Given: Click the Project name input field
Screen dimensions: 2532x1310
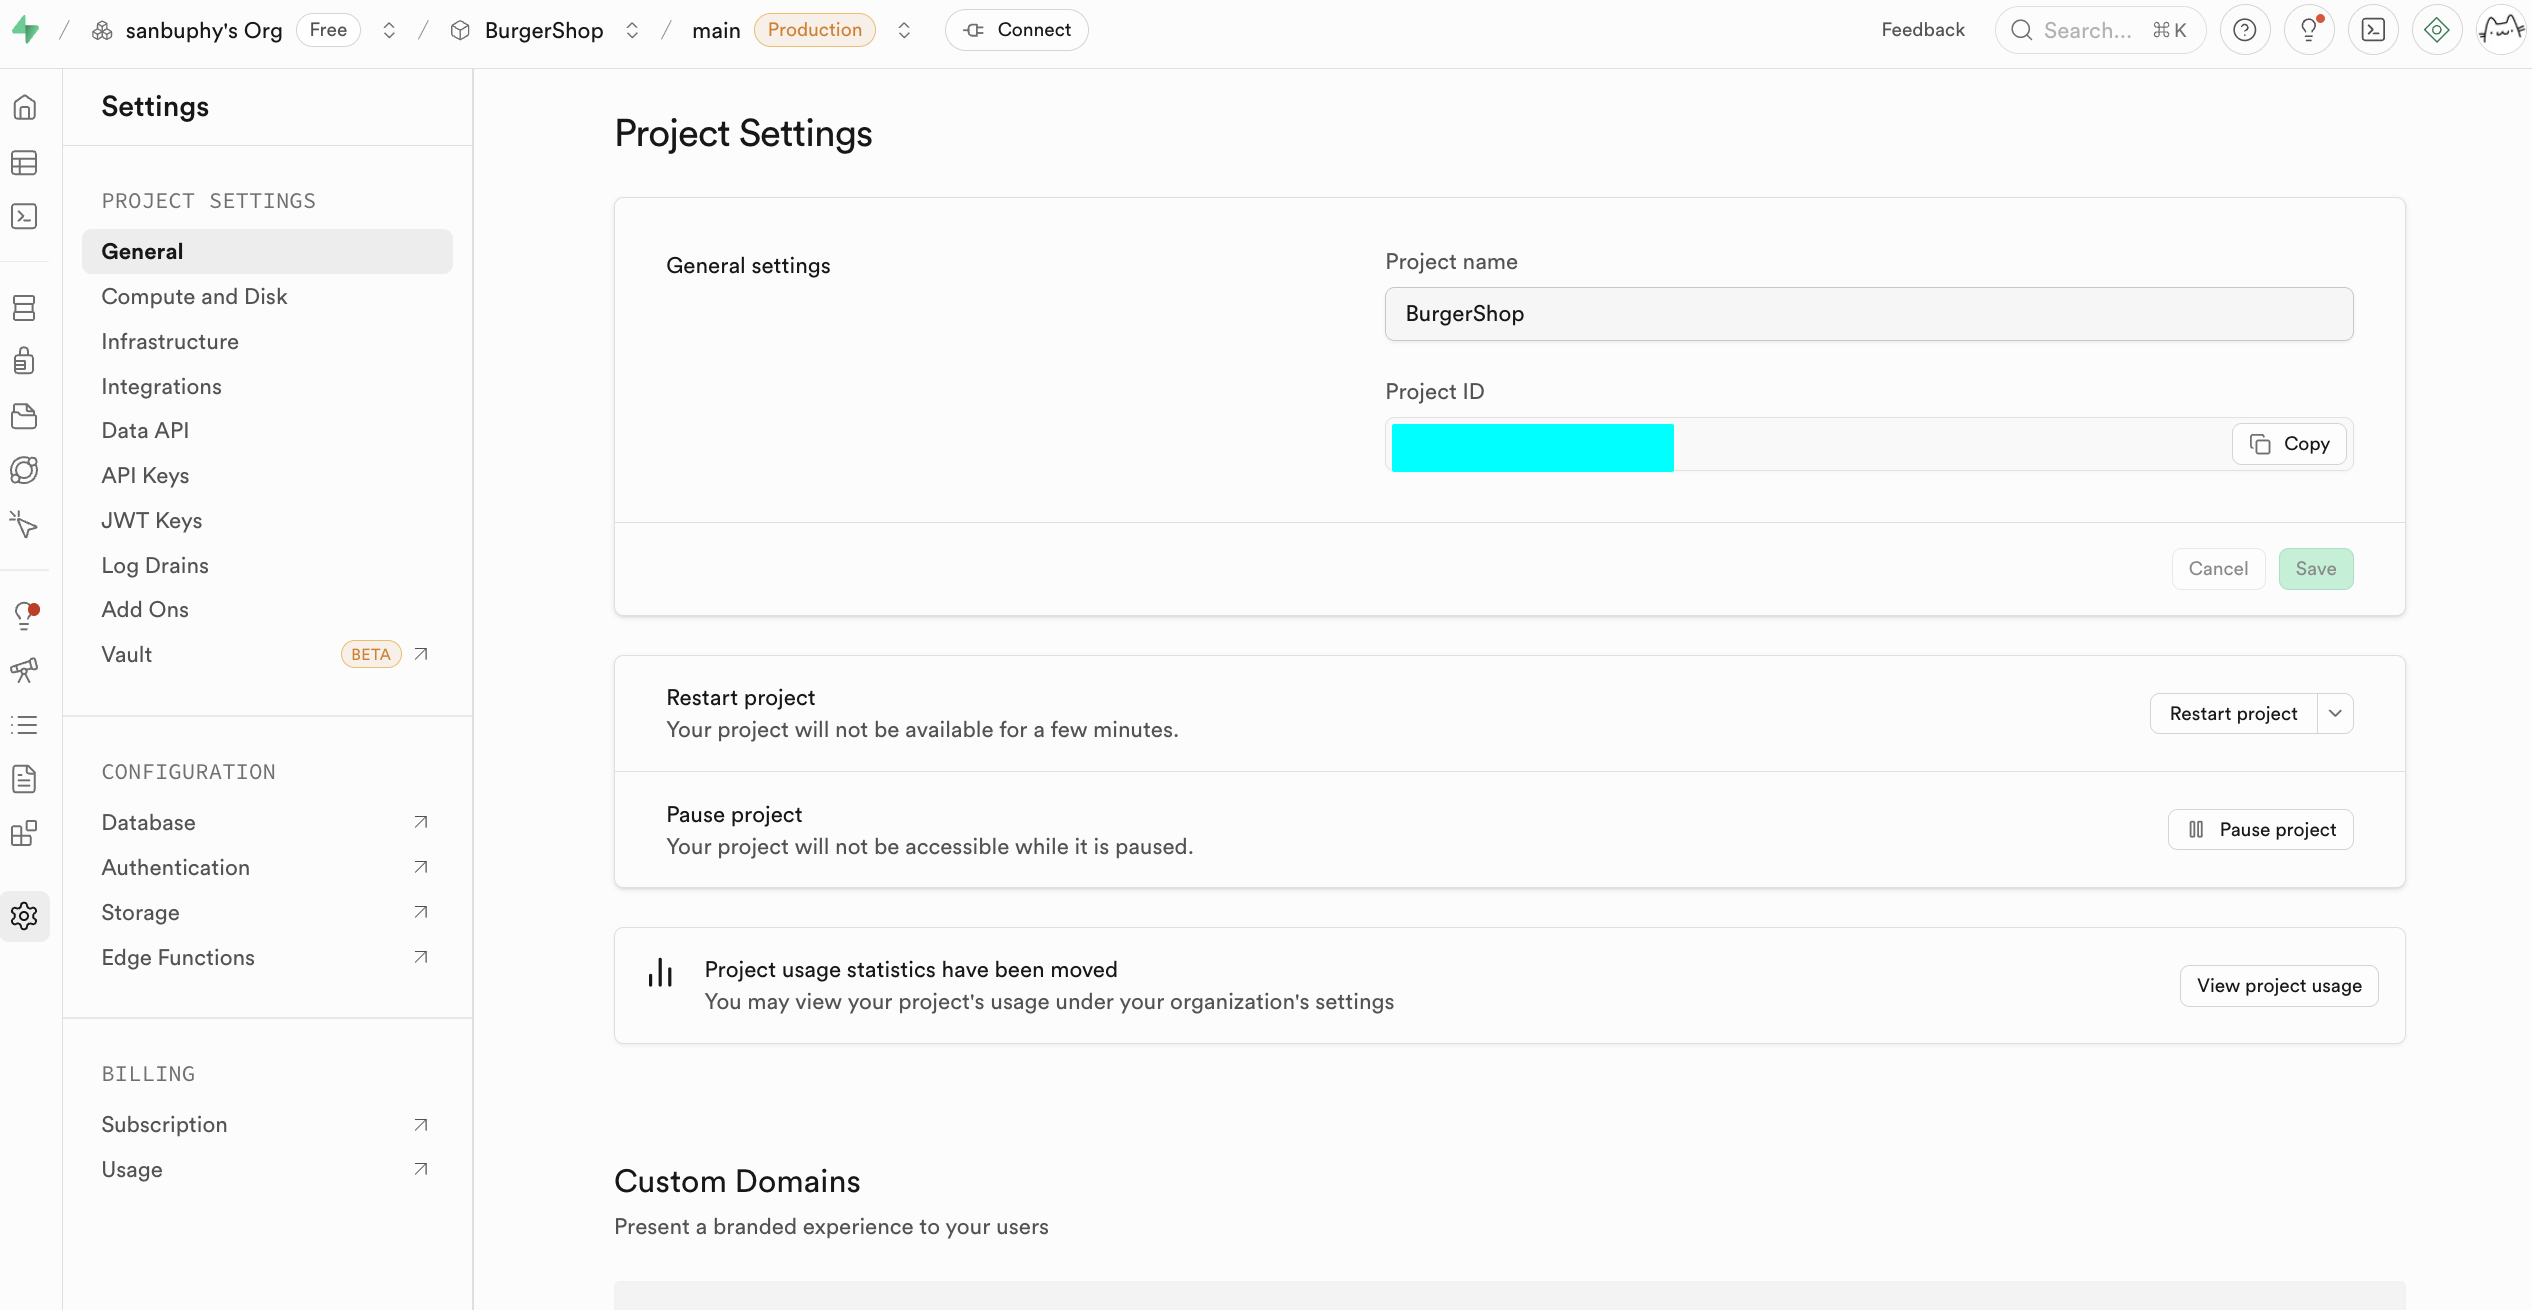Looking at the screenshot, I should click(1868, 314).
